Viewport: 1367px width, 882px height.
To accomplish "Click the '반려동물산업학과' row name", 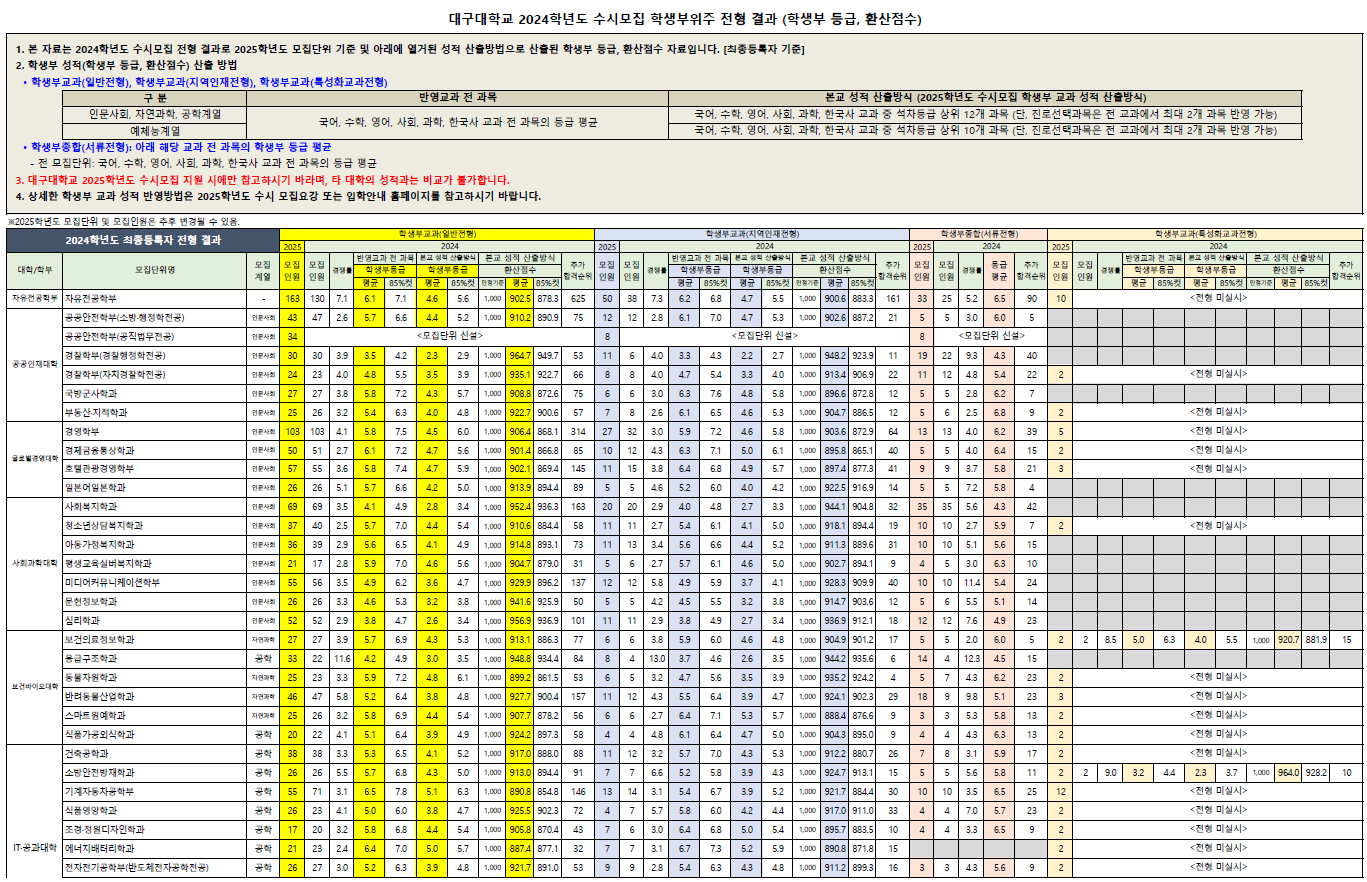I will tap(154, 696).
